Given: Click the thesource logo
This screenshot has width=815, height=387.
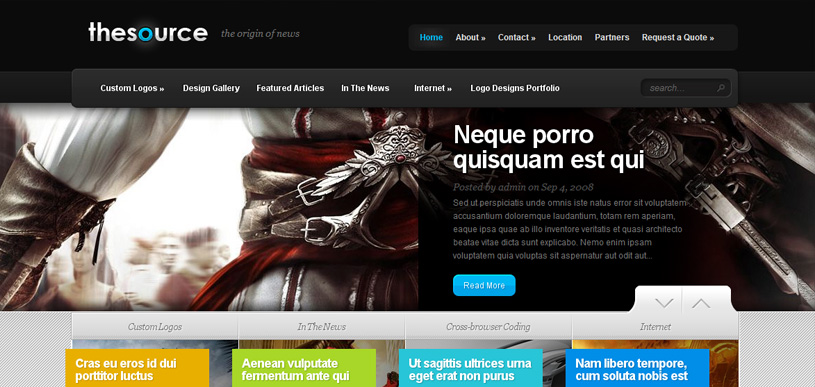Looking at the screenshot, I should tap(148, 32).
